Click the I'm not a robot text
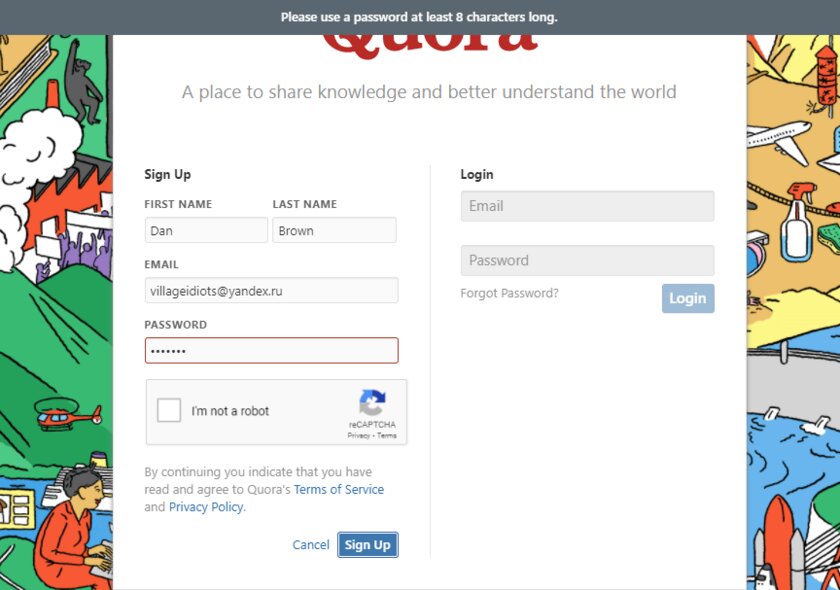Screen dimensions: 840x590 click(230, 411)
